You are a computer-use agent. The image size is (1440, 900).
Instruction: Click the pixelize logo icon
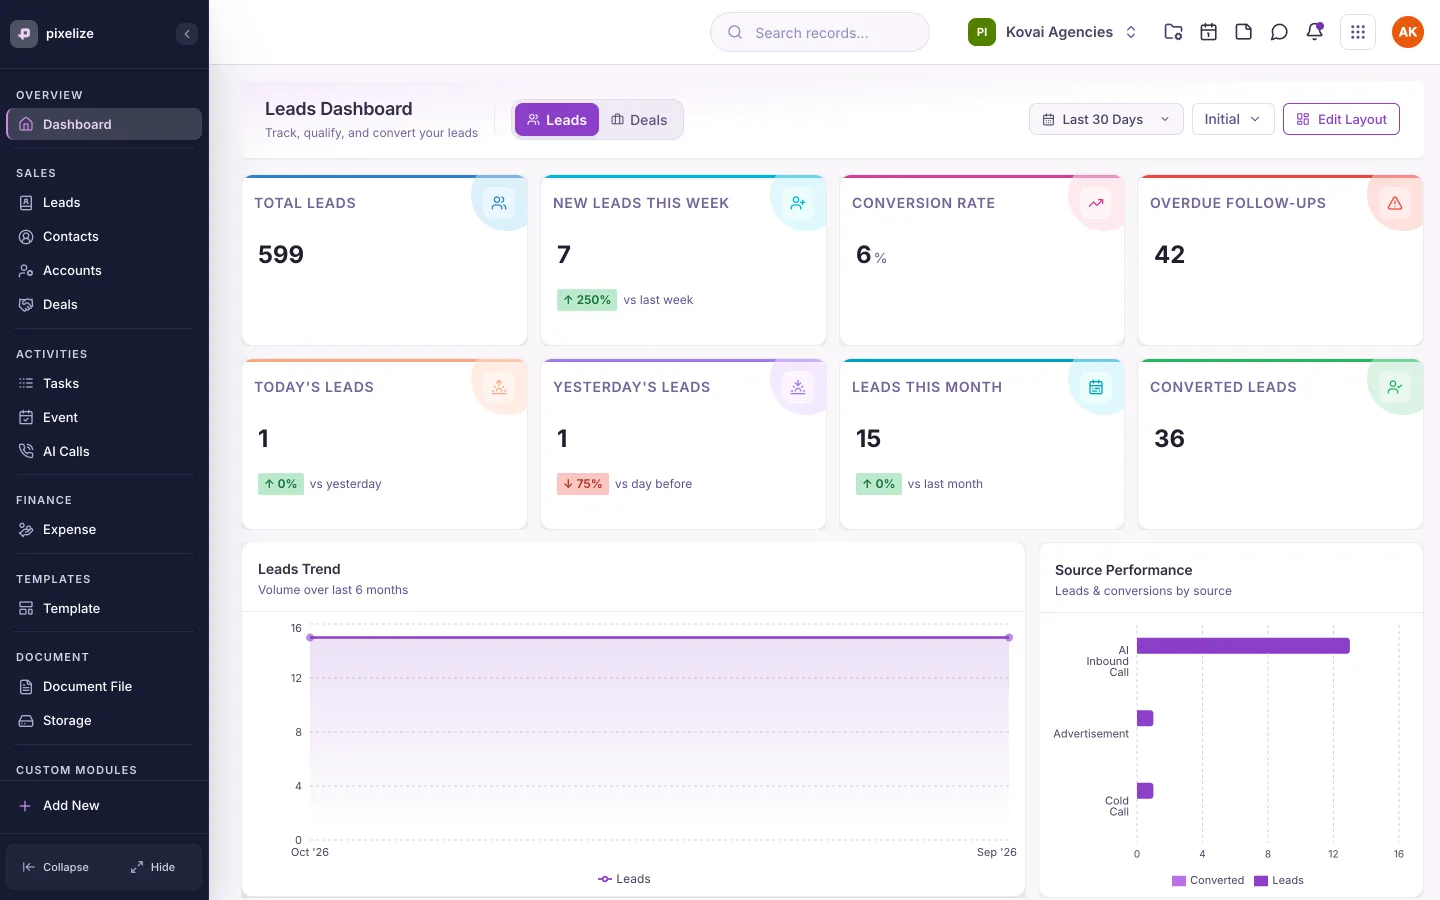[x=24, y=33]
